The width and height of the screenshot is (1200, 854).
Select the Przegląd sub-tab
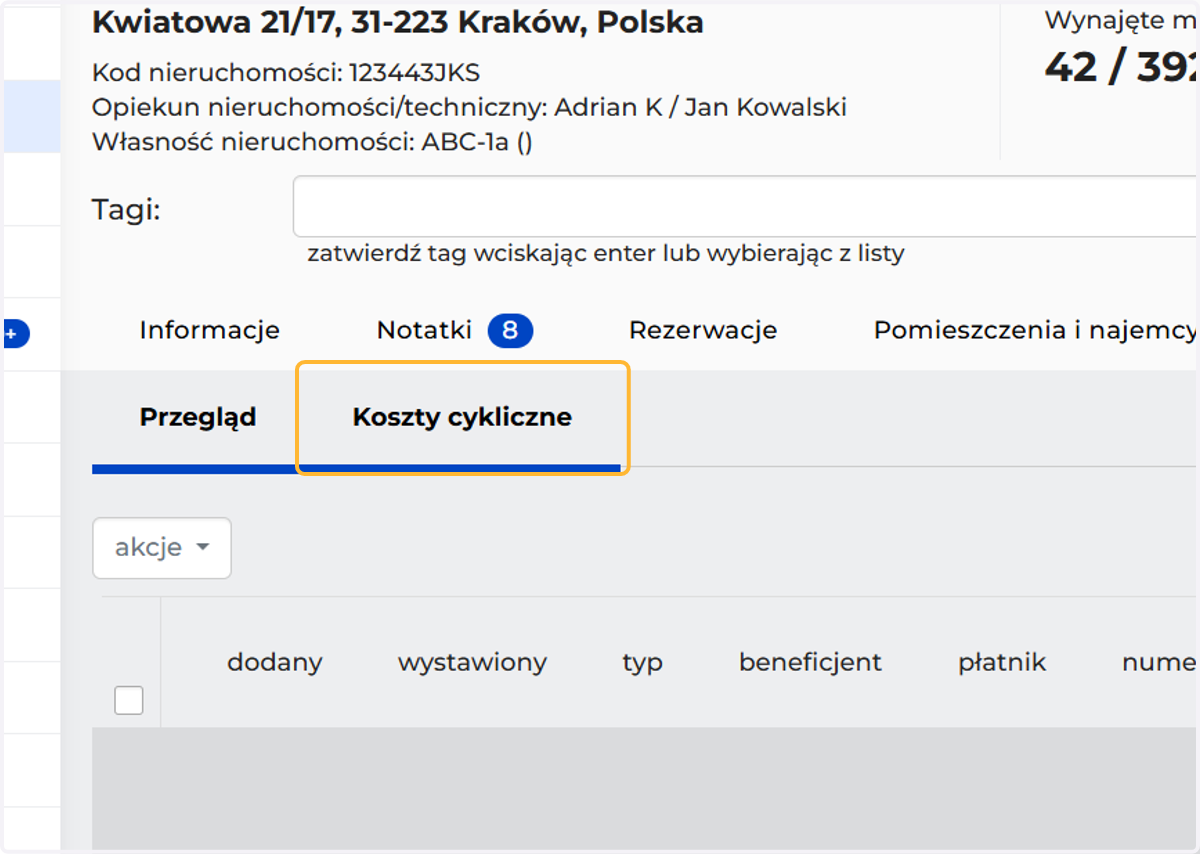[x=198, y=417]
